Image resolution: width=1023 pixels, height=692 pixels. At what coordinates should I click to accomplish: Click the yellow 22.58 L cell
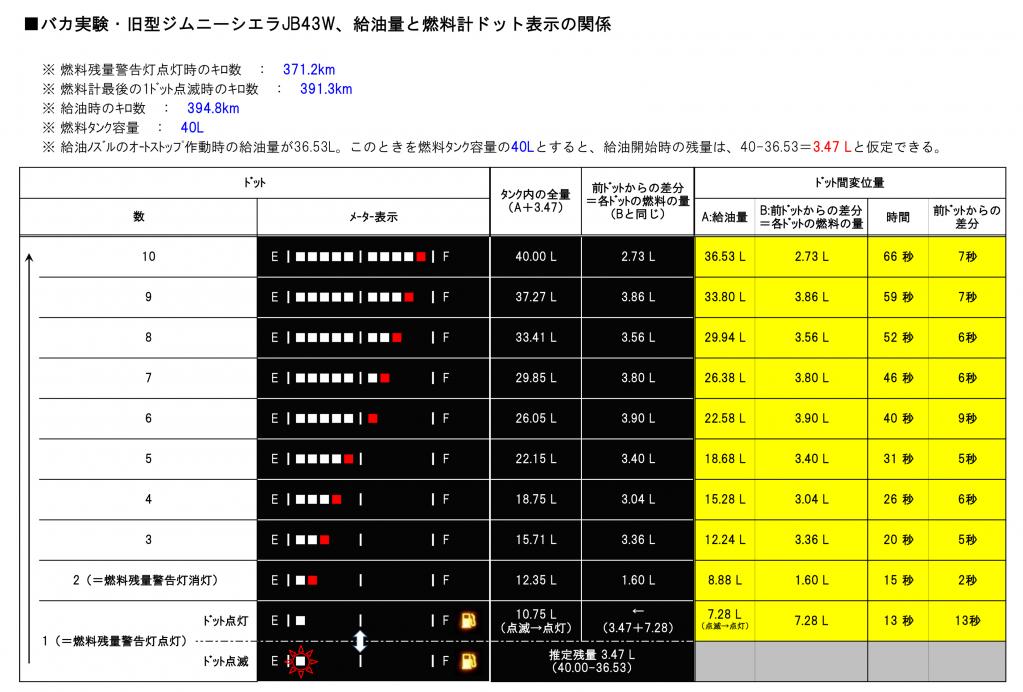[724, 418]
